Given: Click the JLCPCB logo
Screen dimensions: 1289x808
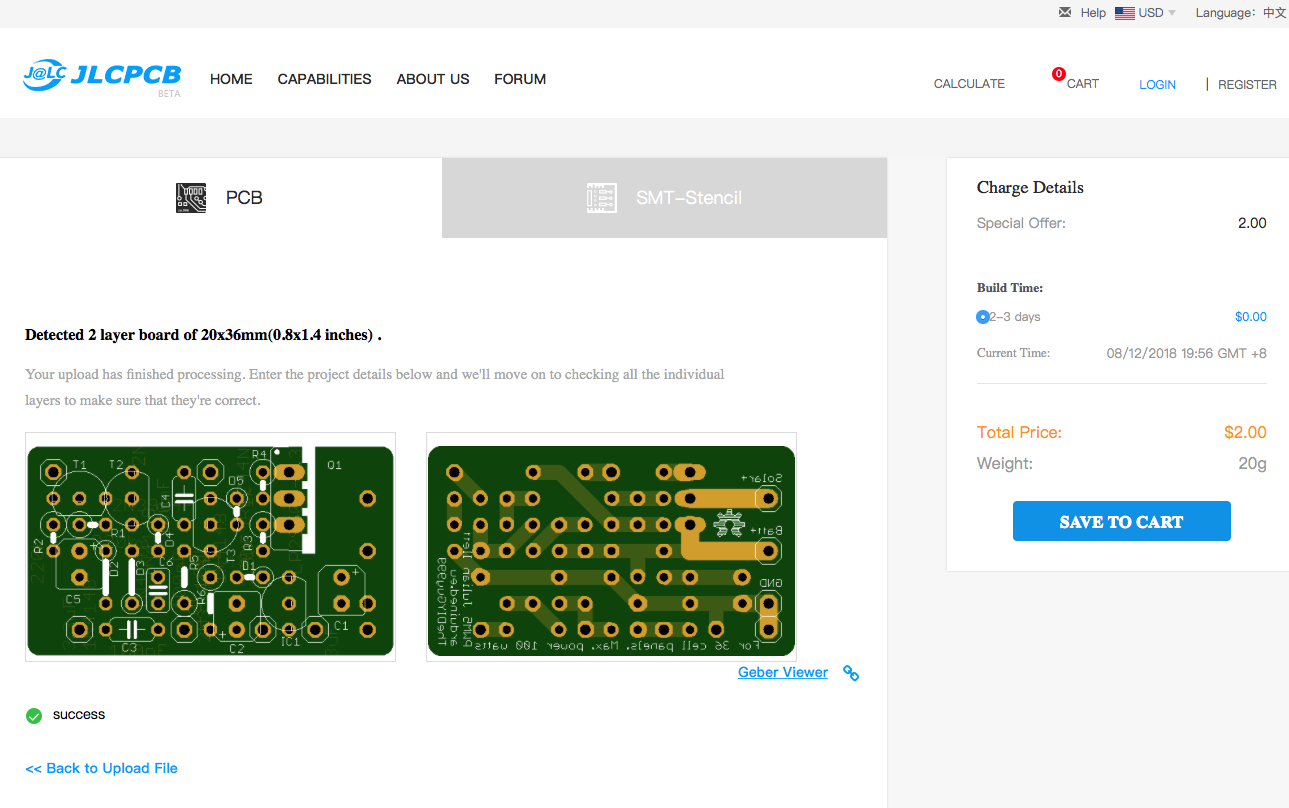Looking at the screenshot, I should coord(101,76).
